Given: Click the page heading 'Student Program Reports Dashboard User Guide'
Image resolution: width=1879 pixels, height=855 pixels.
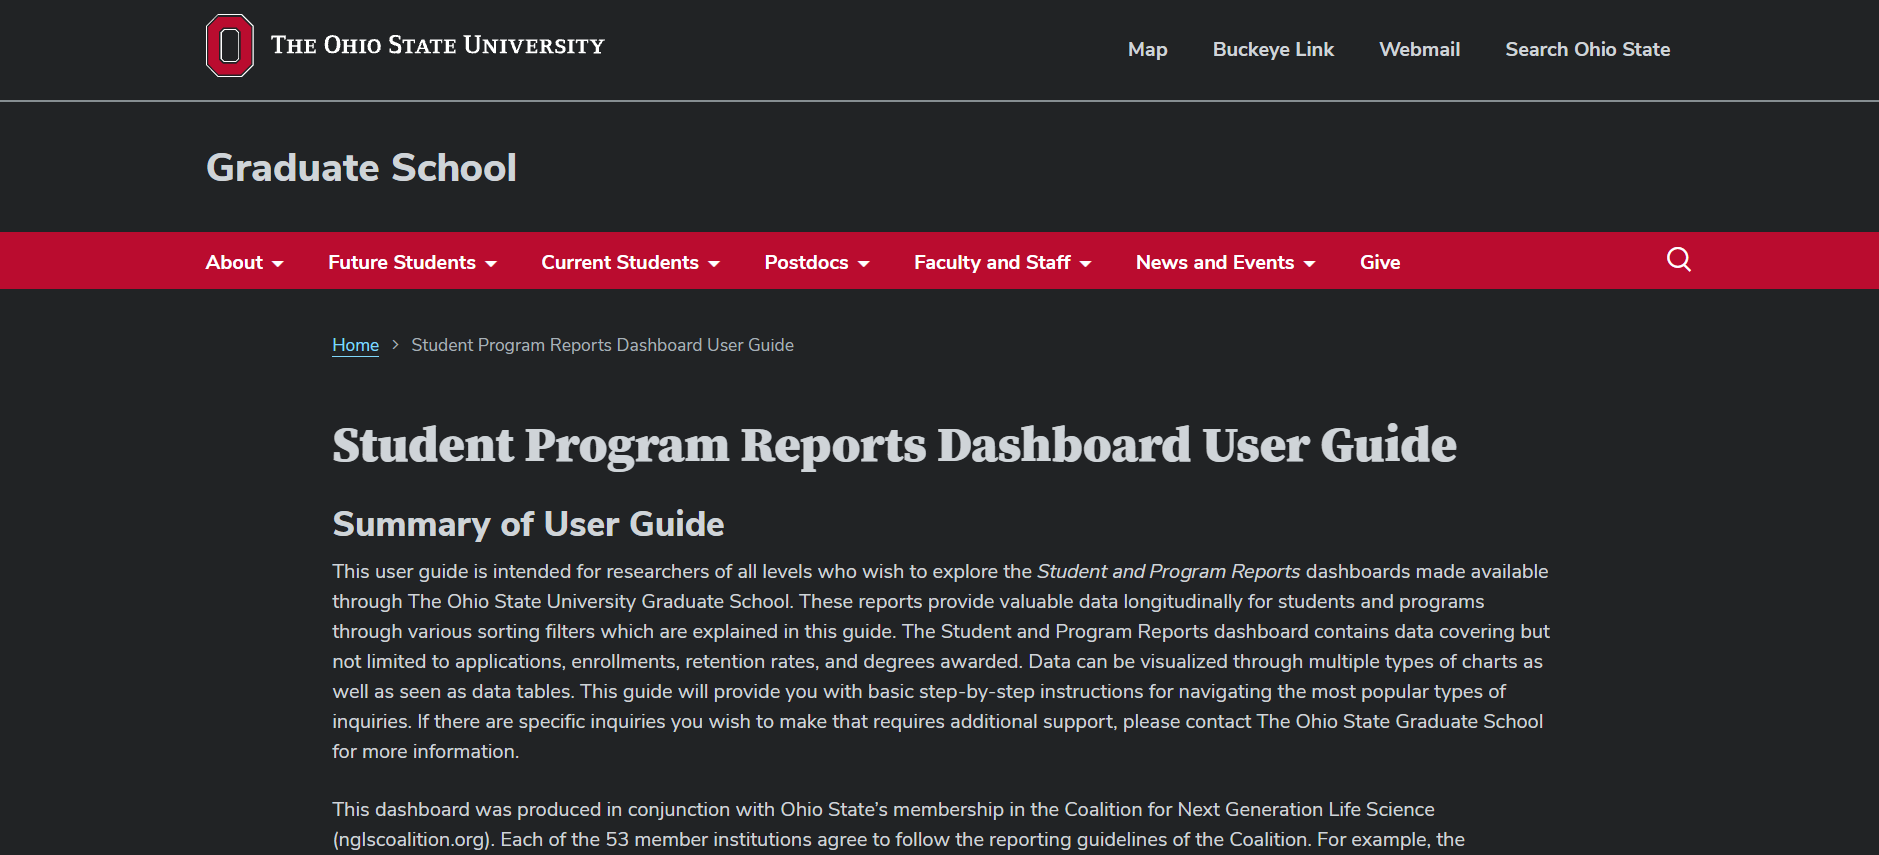Looking at the screenshot, I should (x=894, y=445).
